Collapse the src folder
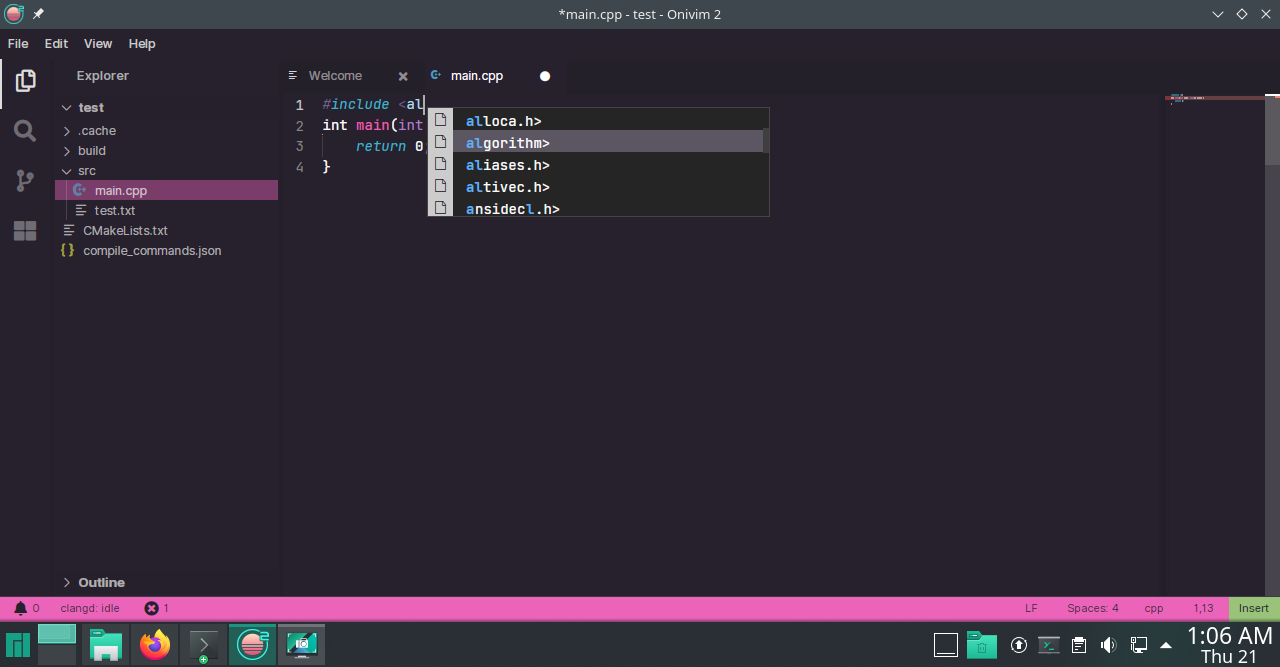Image resolution: width=1280 pixels, height=667 pixels. point(66,170)
